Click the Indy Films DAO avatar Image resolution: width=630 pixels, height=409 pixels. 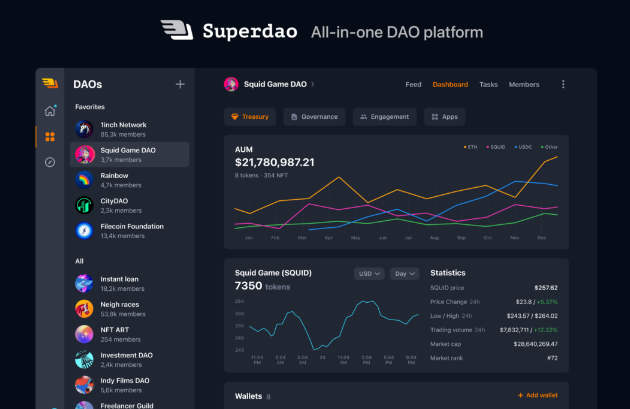tap(84, 385)
